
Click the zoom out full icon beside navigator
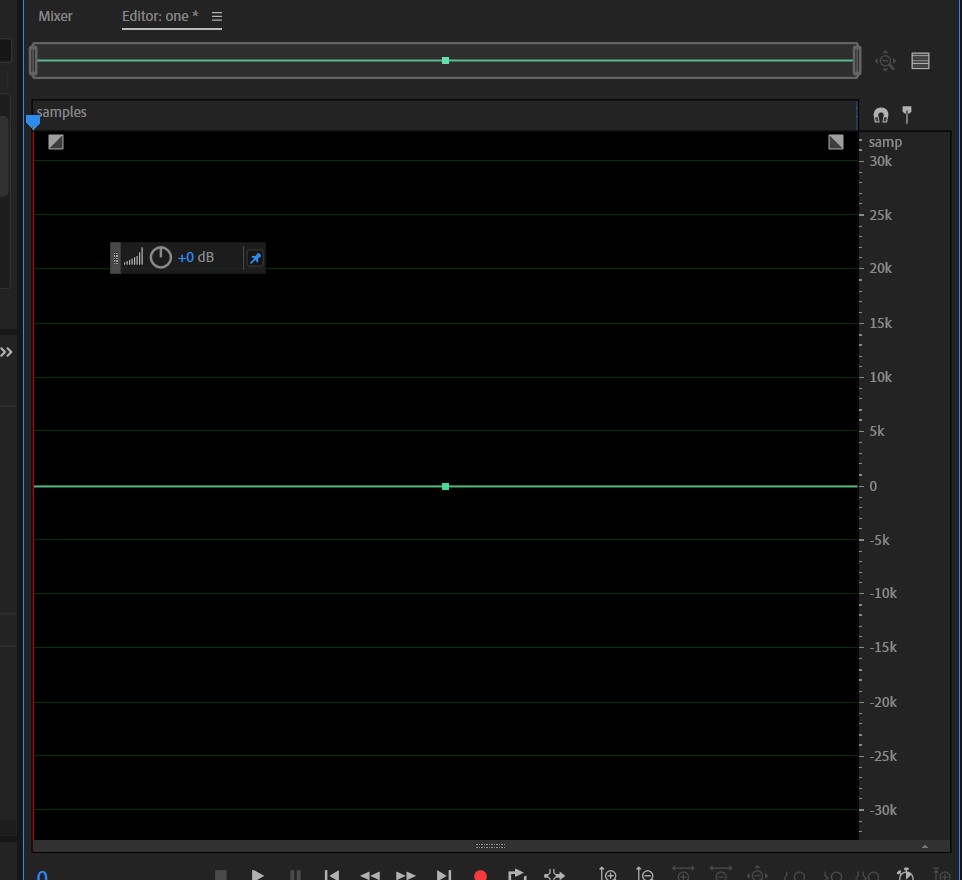[885, 61]
